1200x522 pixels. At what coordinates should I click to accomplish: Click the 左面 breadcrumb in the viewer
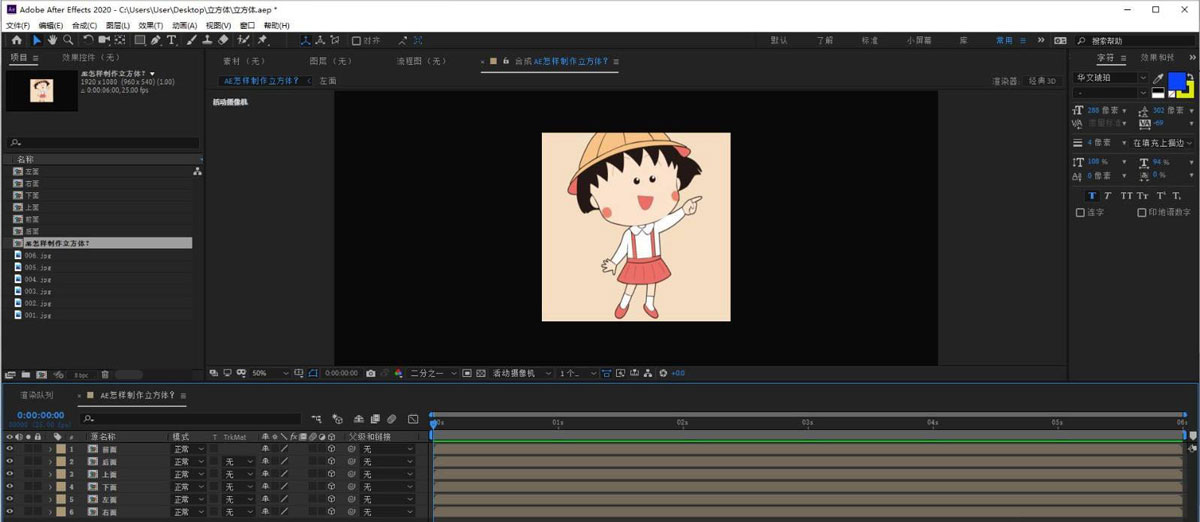click(328, 81)
